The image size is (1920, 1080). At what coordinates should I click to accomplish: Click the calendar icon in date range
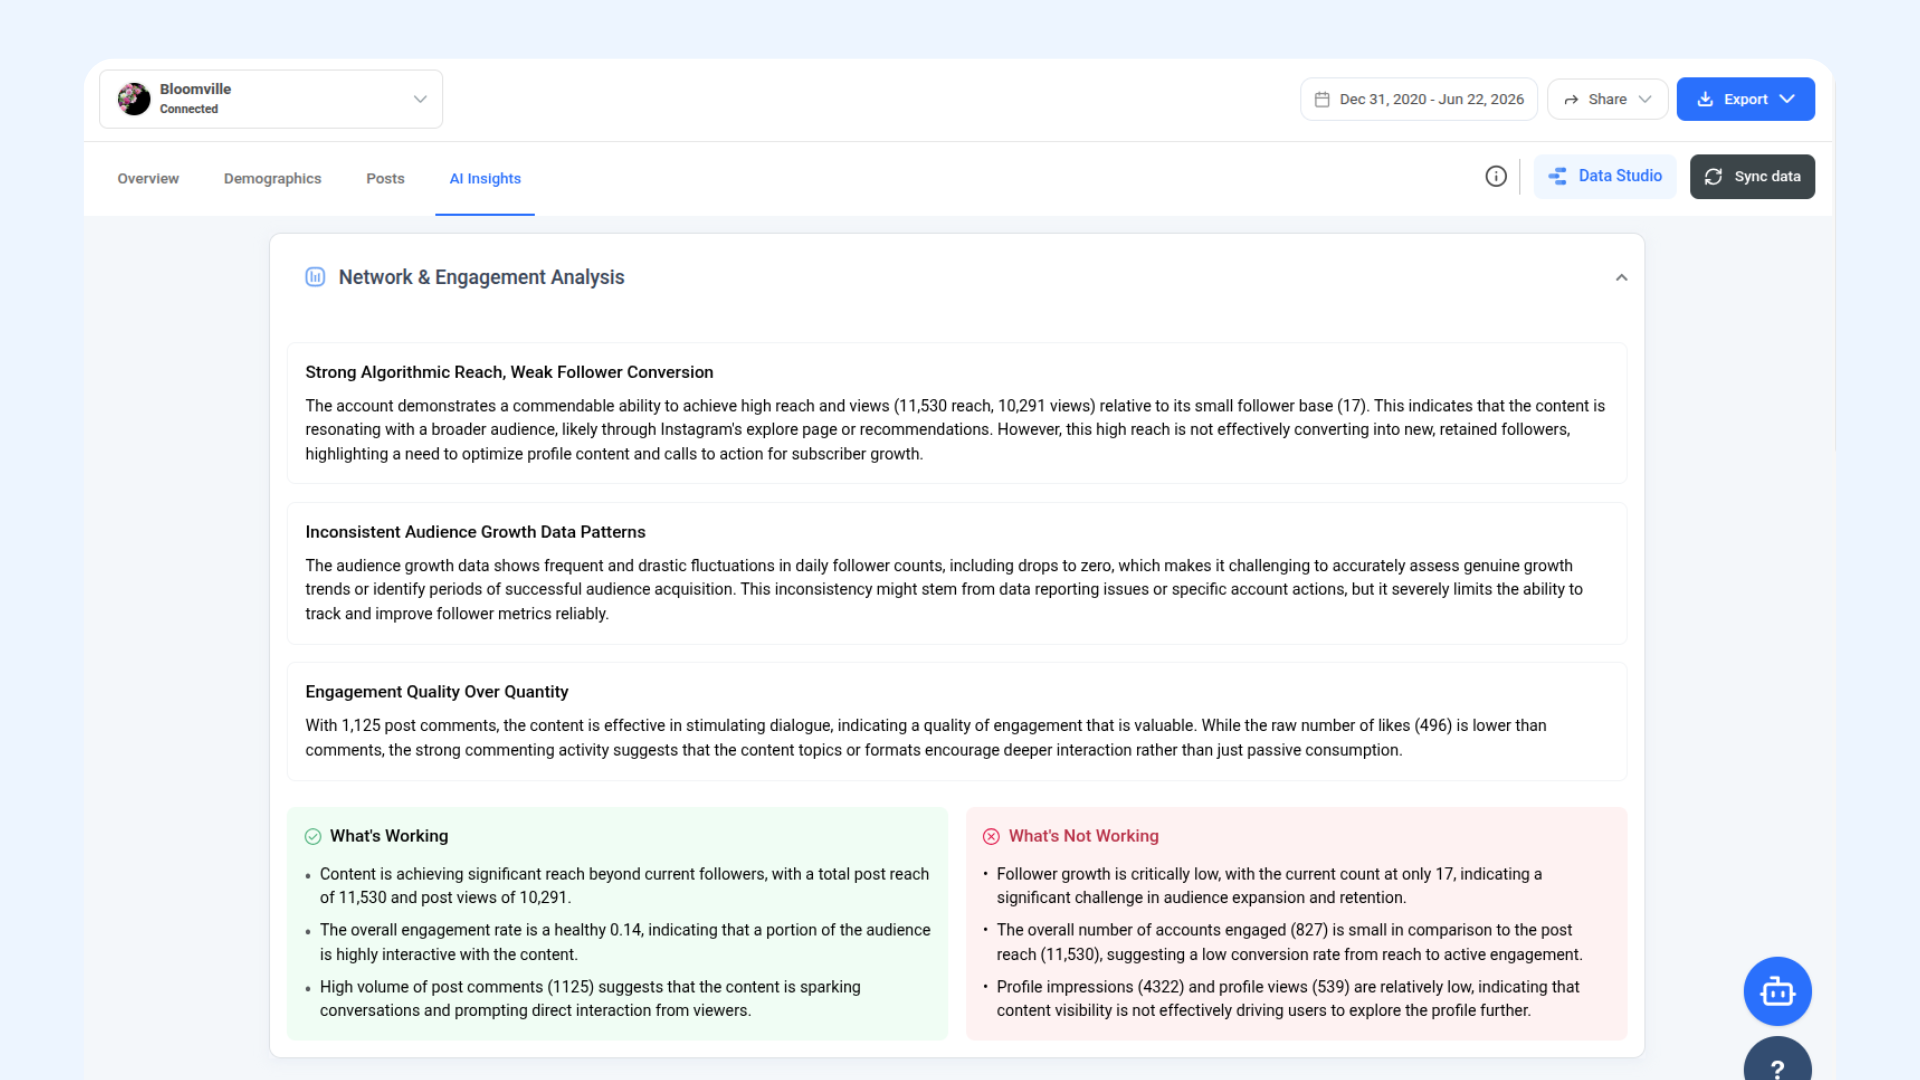[1322, 99]
